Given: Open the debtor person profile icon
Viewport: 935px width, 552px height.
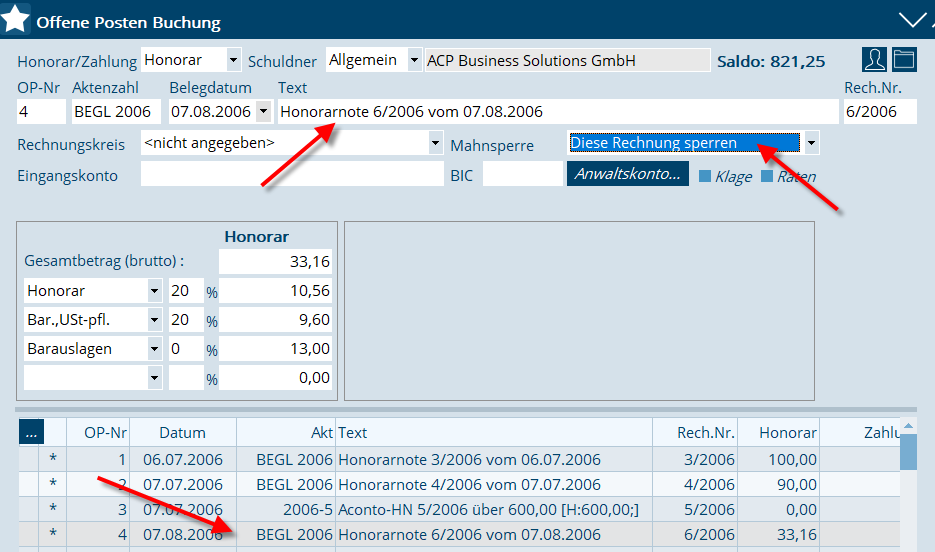Looking at the screenshot, I should (x=875, y=59).
